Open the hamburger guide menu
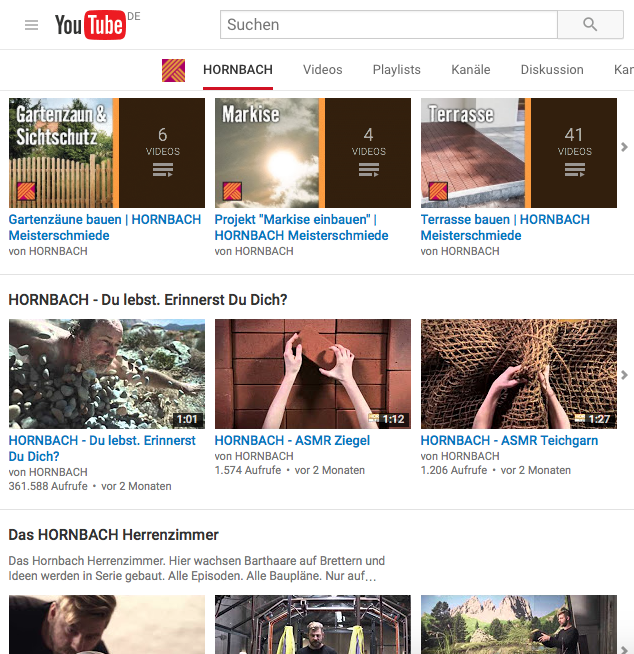Screen dimensions: 634x654 (x=31, y=25)
